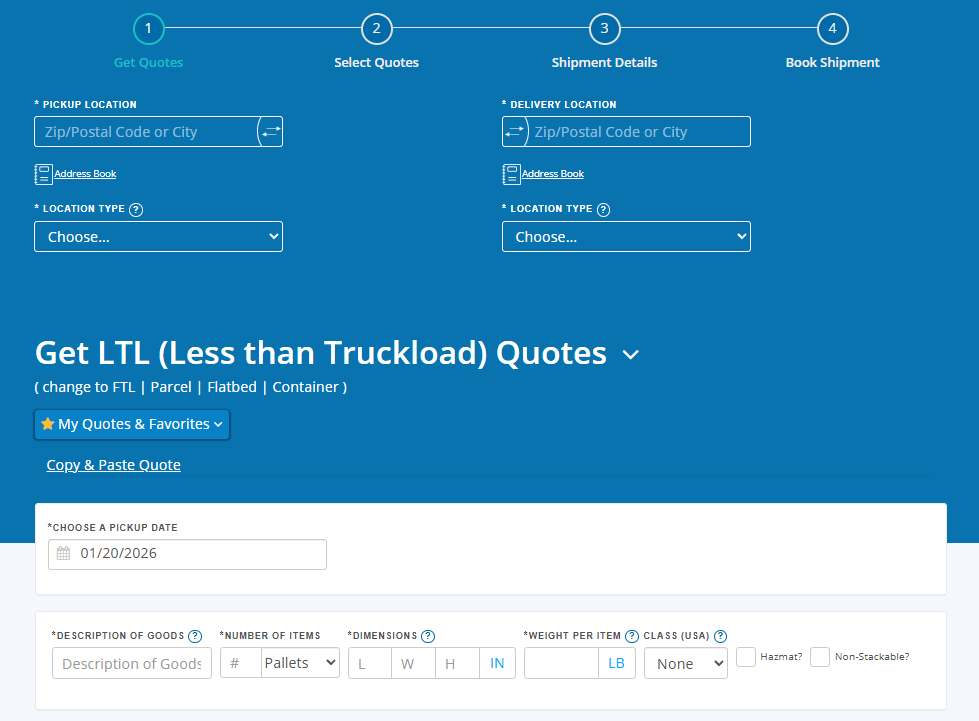Click the help icon beside Dimensions

[429, 635]
